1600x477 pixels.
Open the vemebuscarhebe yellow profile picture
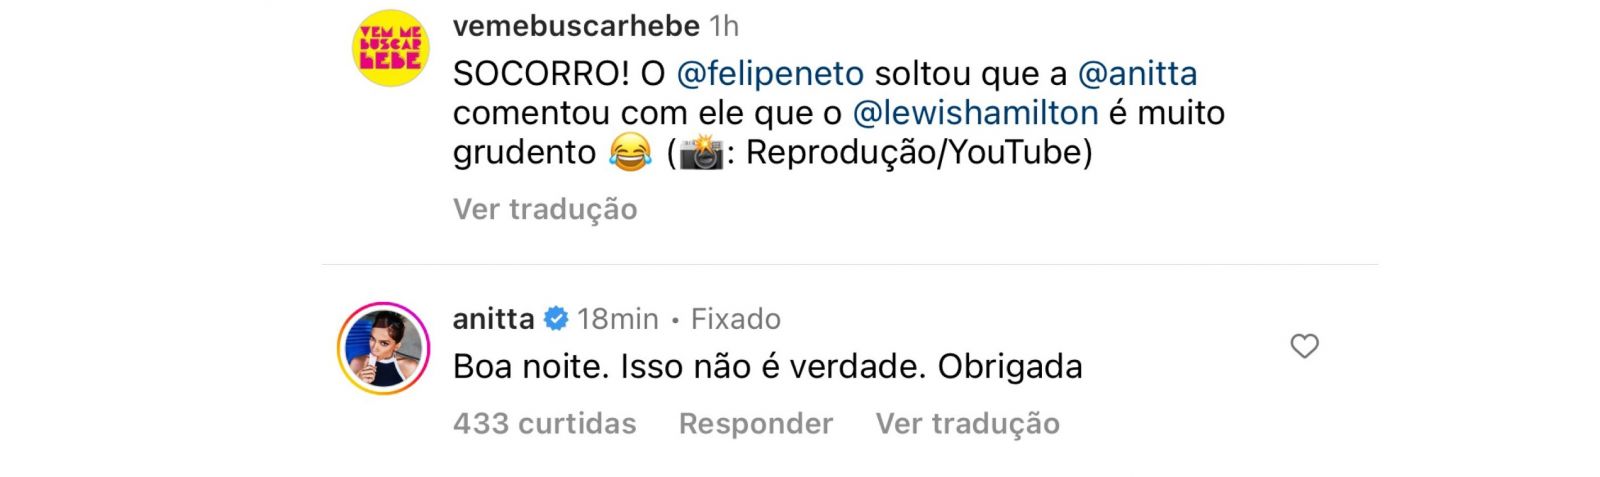click(x=391, y=48)
